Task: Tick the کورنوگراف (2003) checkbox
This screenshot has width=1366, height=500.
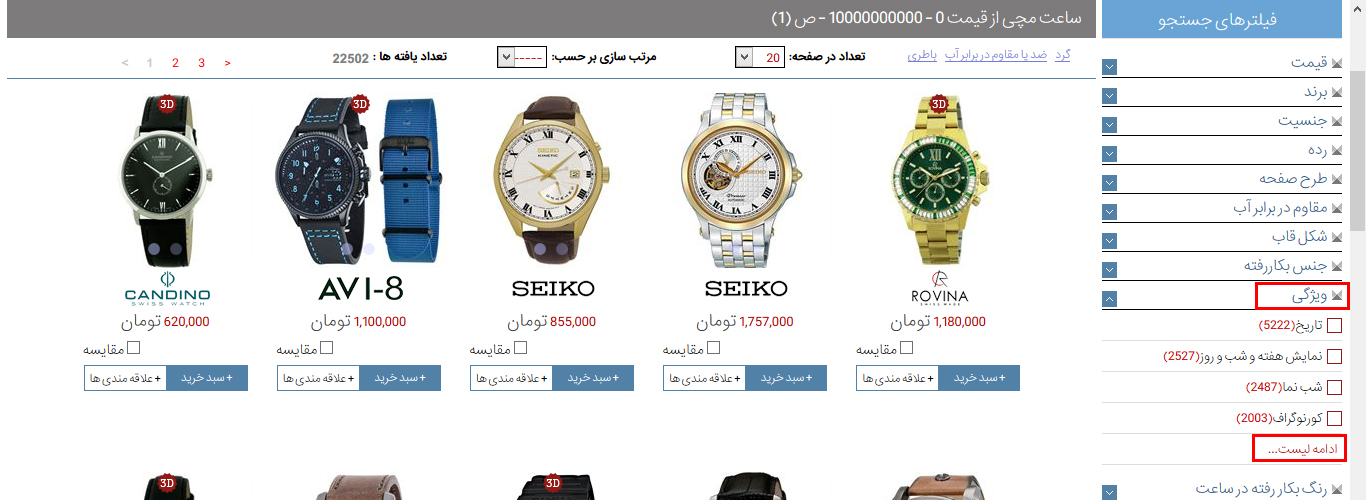Action: 1334,418
